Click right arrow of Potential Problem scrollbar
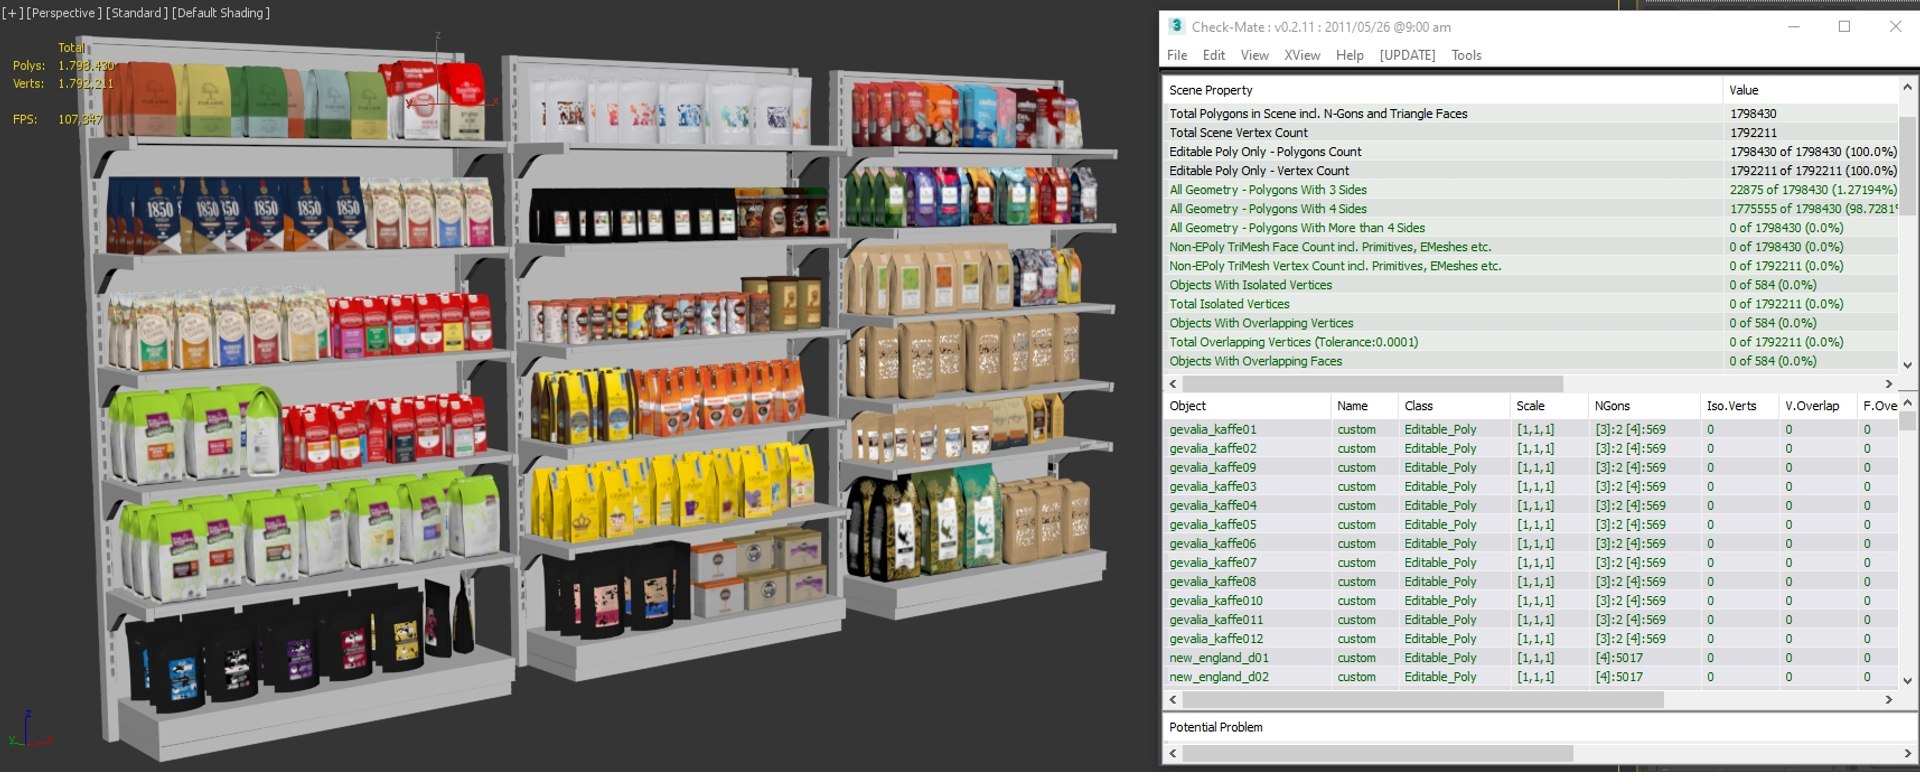Screen dimensions: 1920x772 1907,753
